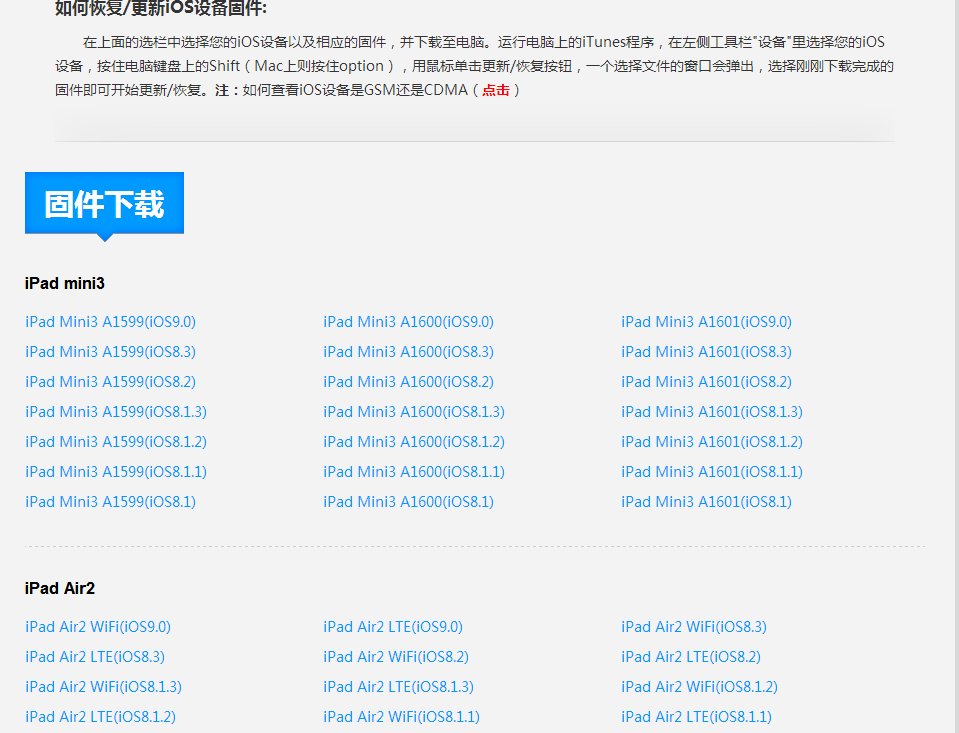Open iPad Air2 WiFi(iOS8.1.3) firmware

tap(103, 687)
